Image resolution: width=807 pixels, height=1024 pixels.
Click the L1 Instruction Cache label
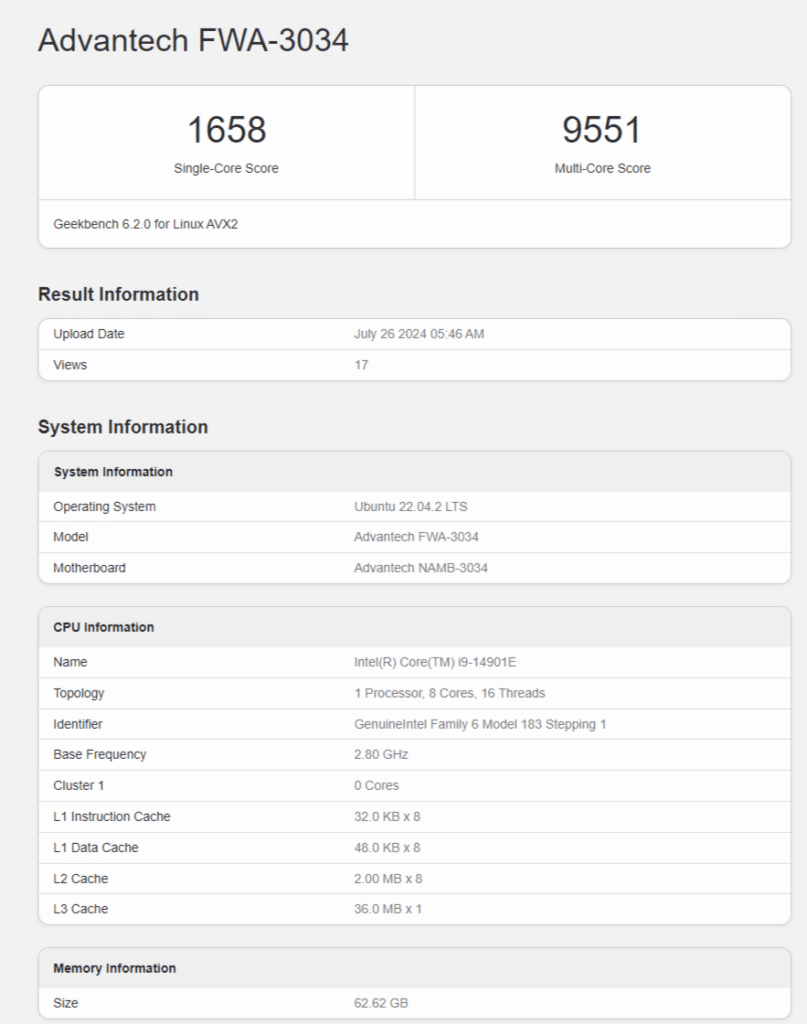pos(112,817)
